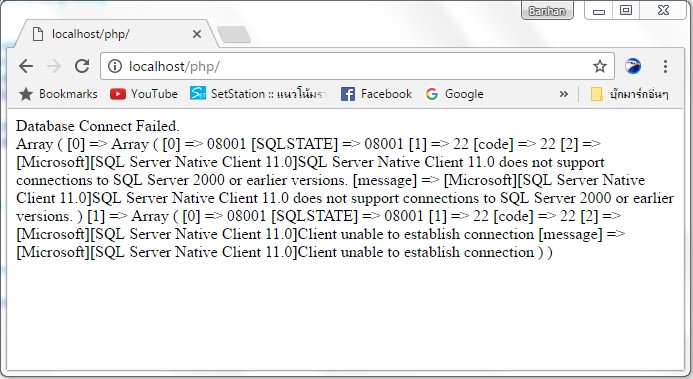Screen dimensions: 693x379
Task: Click final 'Client unable to establish connection )' text
Action: pyautogui.click(x=421, y=252)
